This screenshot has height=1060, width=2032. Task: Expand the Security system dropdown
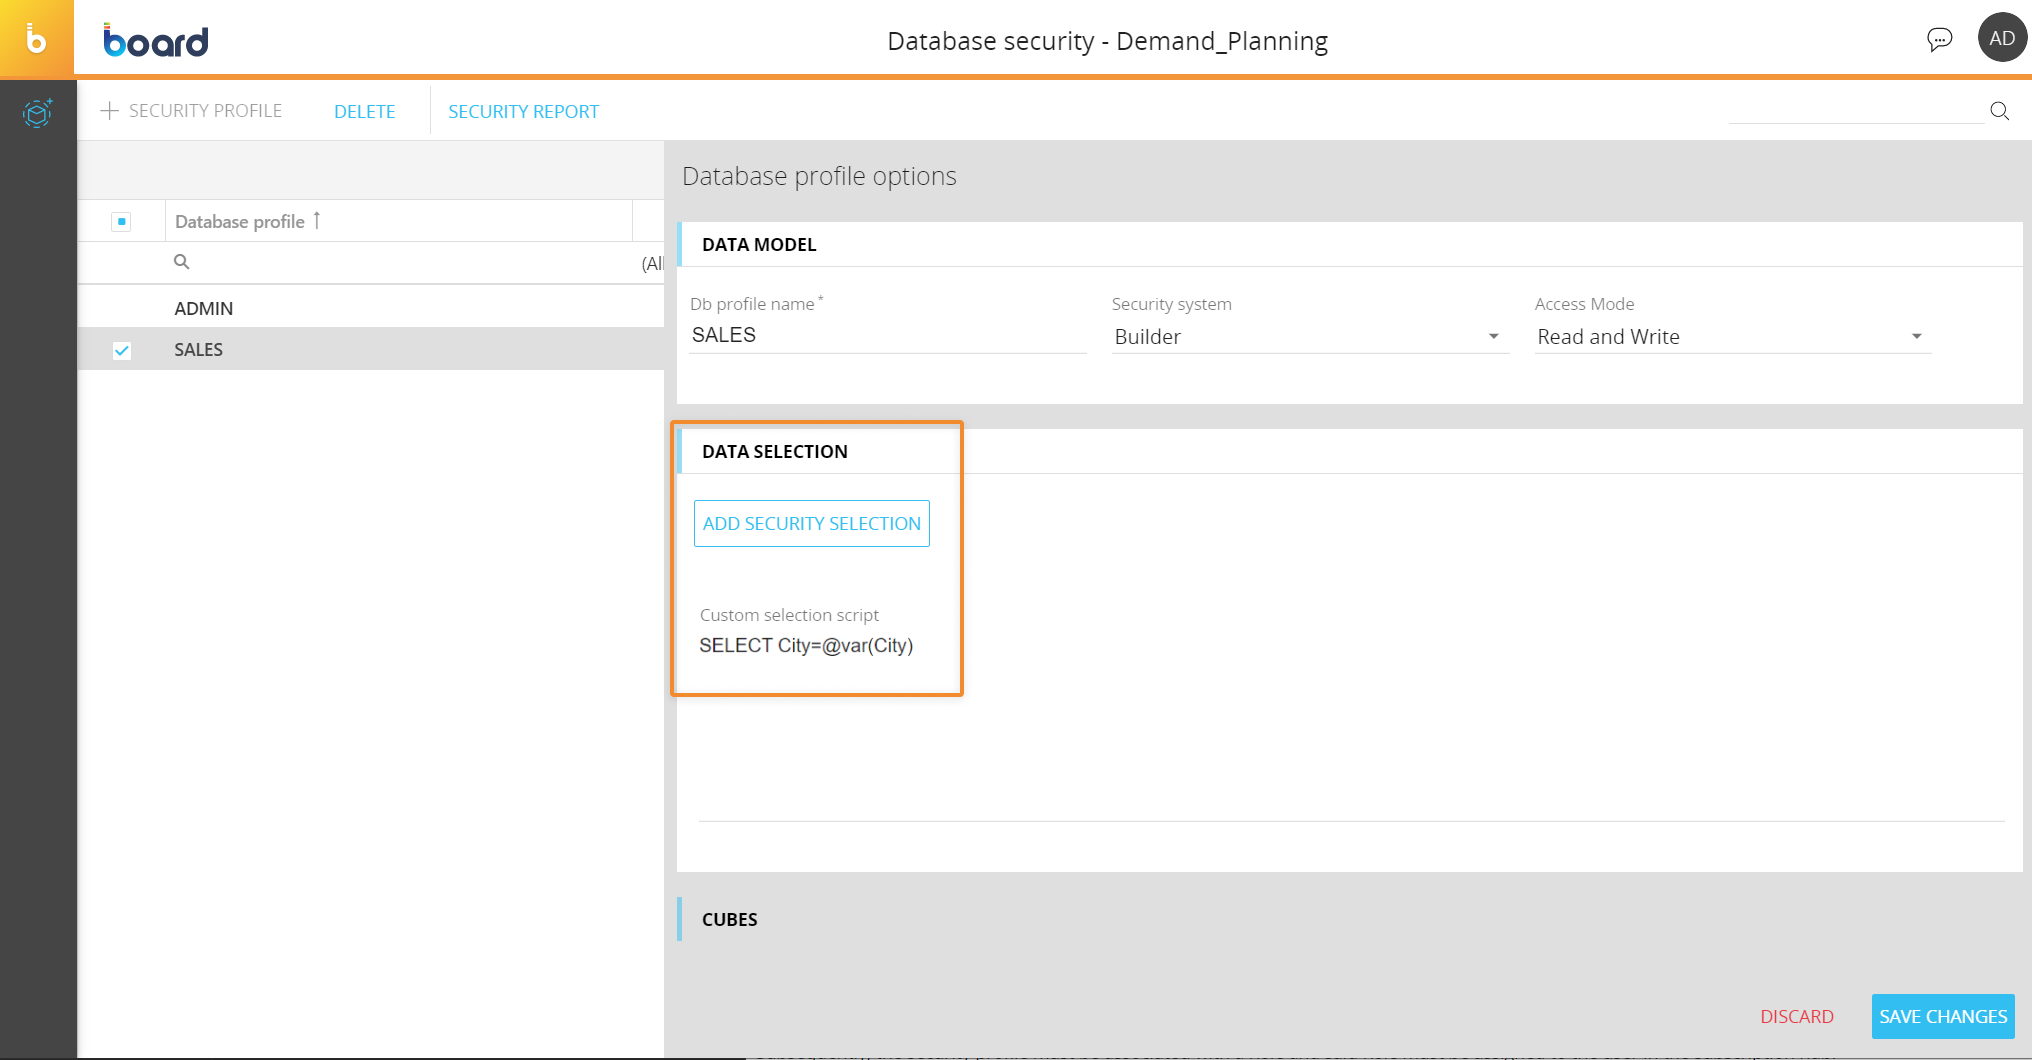click(x=1493, y=337)
